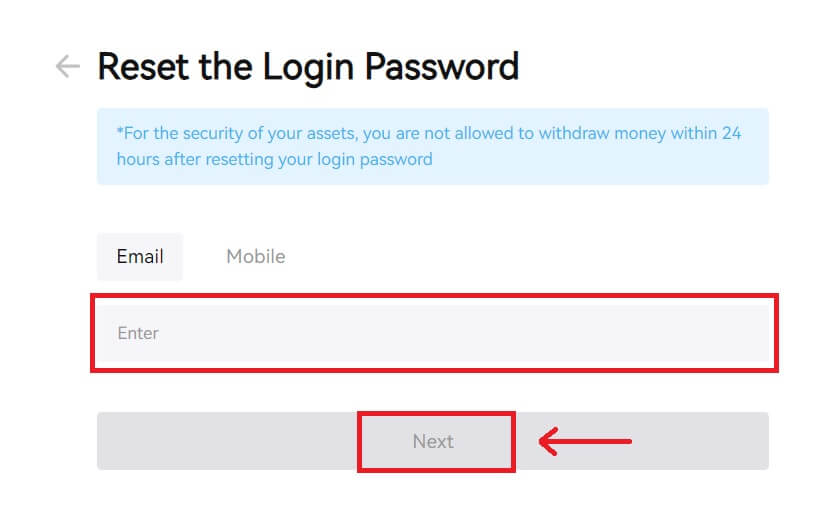Click the back arrow icon

click(67, 67)
